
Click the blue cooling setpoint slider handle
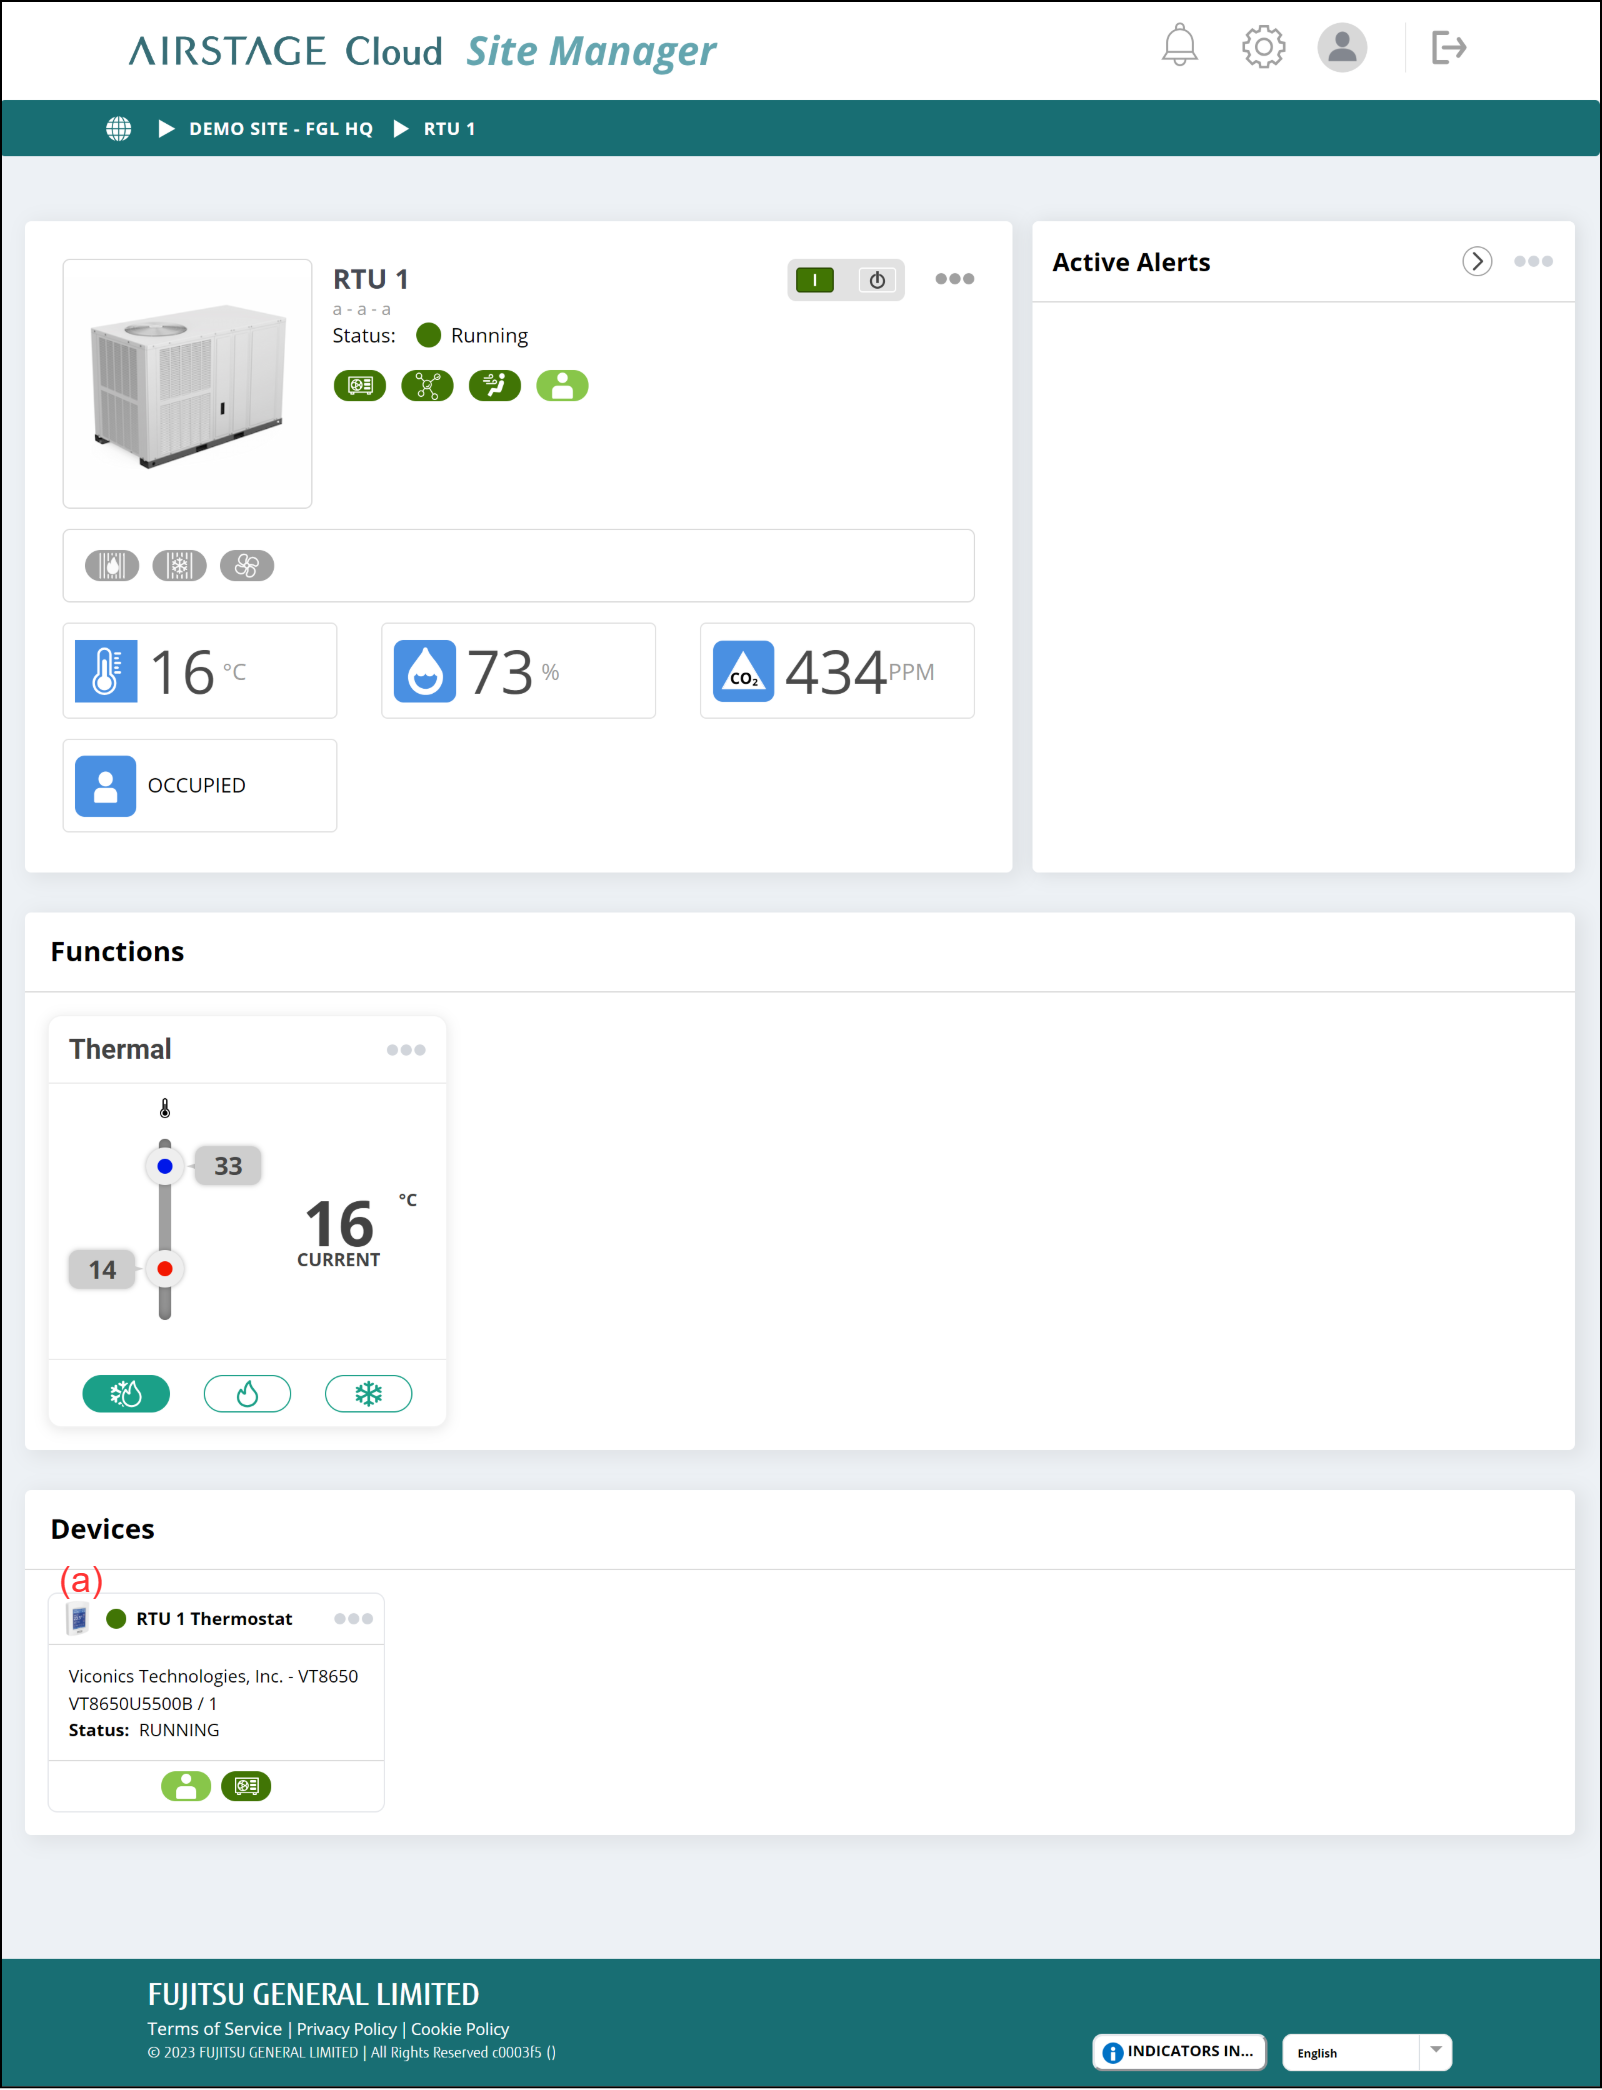pyautogui.click(x=165, y=1166)
